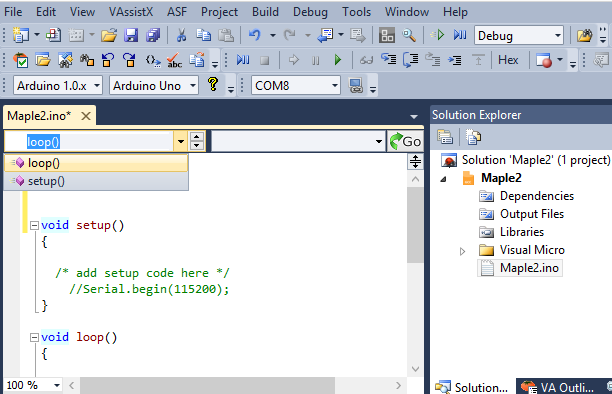The image size is (612, 394).
Task: Collapse the void loop() code block
Action: click(x=34, y=337)
